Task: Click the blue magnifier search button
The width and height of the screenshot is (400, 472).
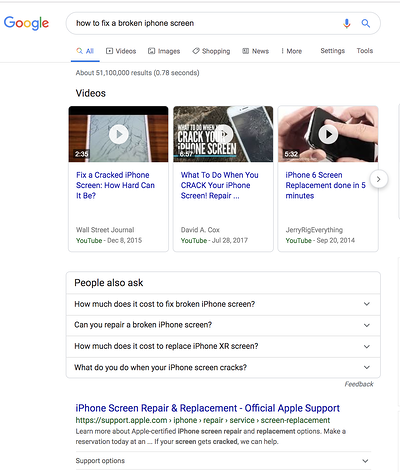Action: coord(366,23)
